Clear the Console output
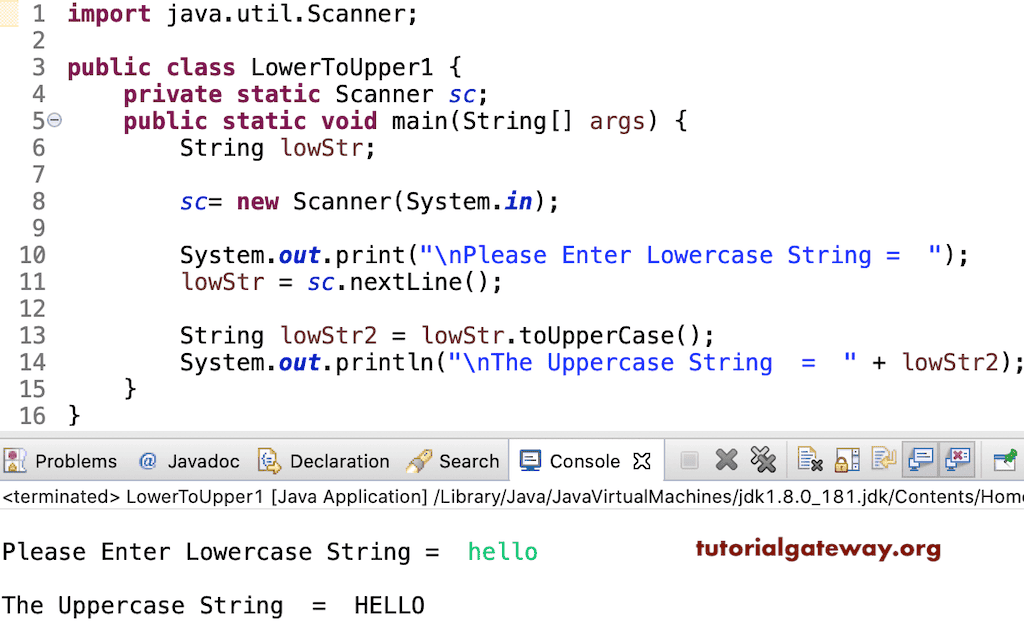Image resolution: width=1024 pixels, height=622 pixels. coord(808,460)
